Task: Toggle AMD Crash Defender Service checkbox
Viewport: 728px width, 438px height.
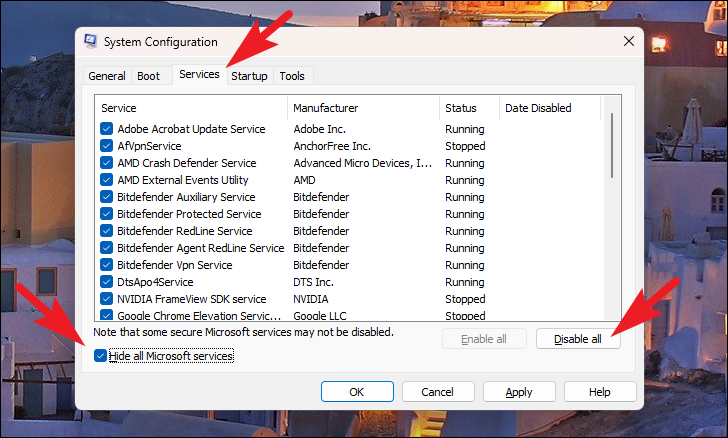Action: click(x=106, y=163)
